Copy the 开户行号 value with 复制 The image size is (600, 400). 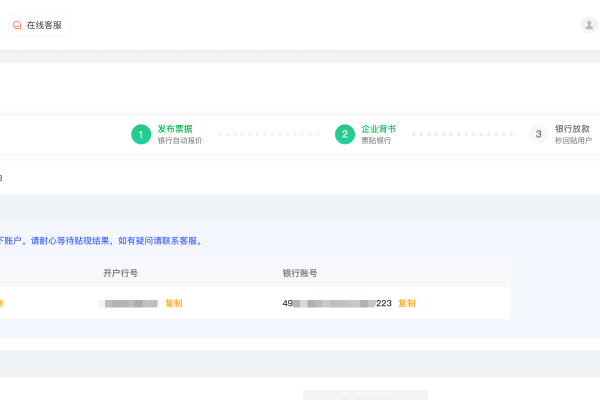pyautogui.click(x=174, y=304)
